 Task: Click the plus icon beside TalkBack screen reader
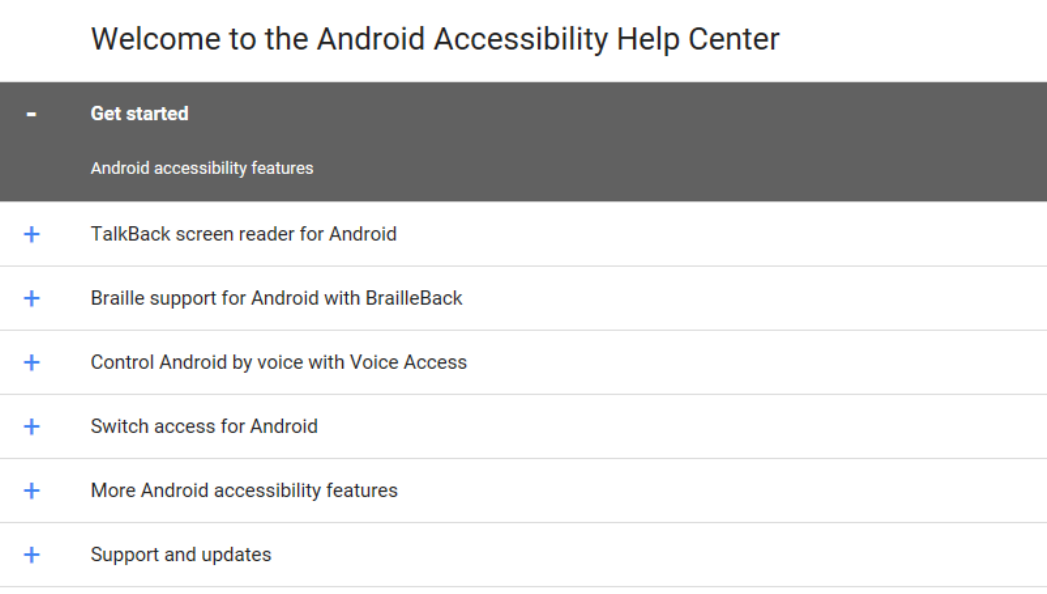click(31, 234)
